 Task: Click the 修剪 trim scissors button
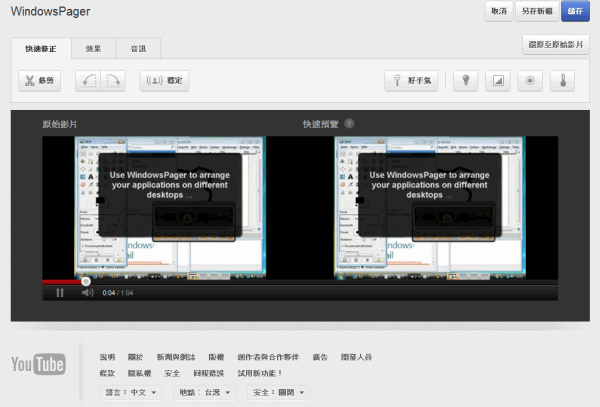click(x=39, y=81)
